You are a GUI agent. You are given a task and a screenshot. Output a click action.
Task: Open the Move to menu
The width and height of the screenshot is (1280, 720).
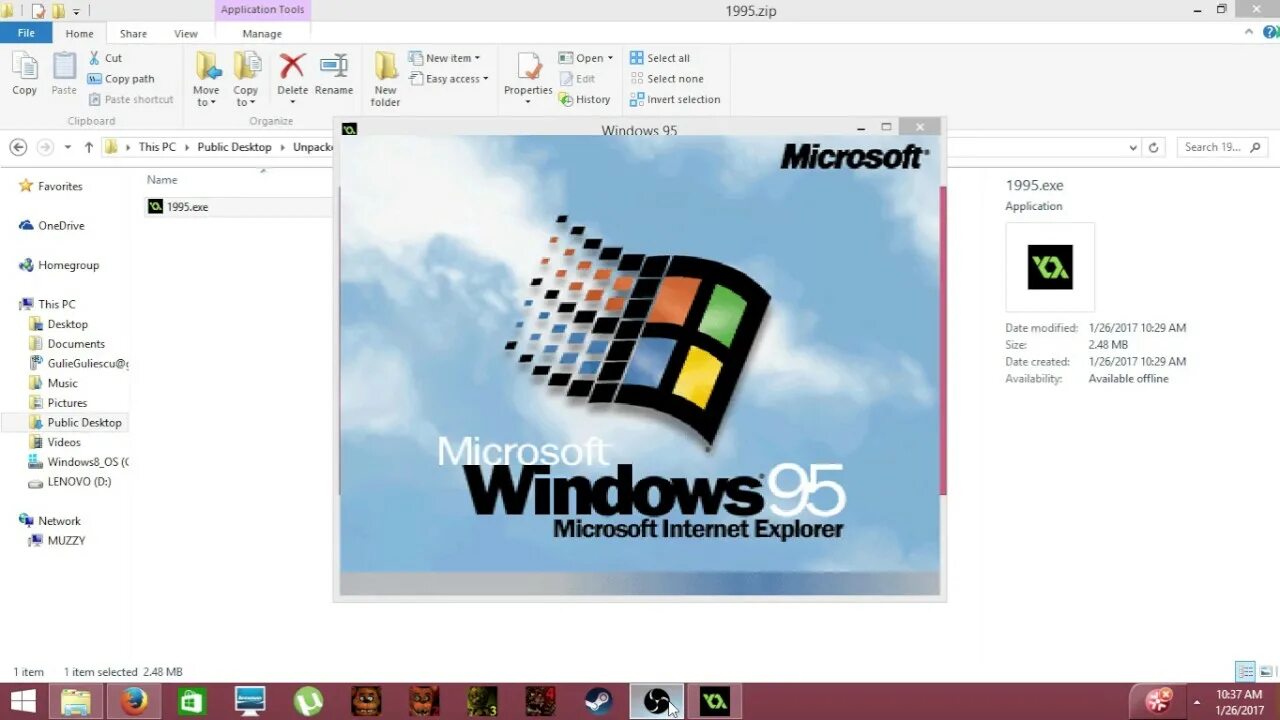[x=207, y=79]
